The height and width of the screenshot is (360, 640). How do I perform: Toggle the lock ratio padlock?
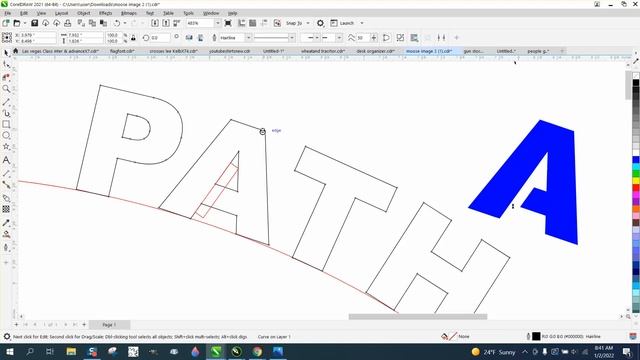(133, 38)
